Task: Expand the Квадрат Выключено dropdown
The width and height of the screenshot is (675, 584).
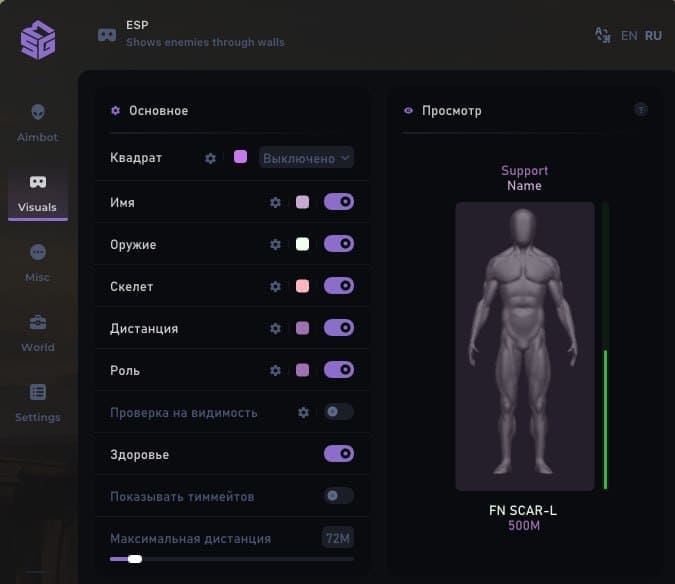Action: click(x=306, y=158)
